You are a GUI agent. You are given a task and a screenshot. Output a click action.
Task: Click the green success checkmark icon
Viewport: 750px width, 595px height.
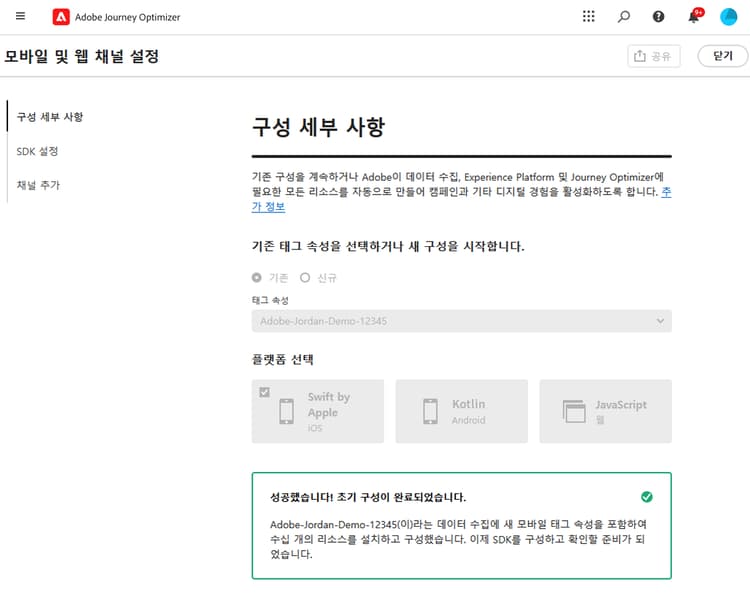(647, 497)
